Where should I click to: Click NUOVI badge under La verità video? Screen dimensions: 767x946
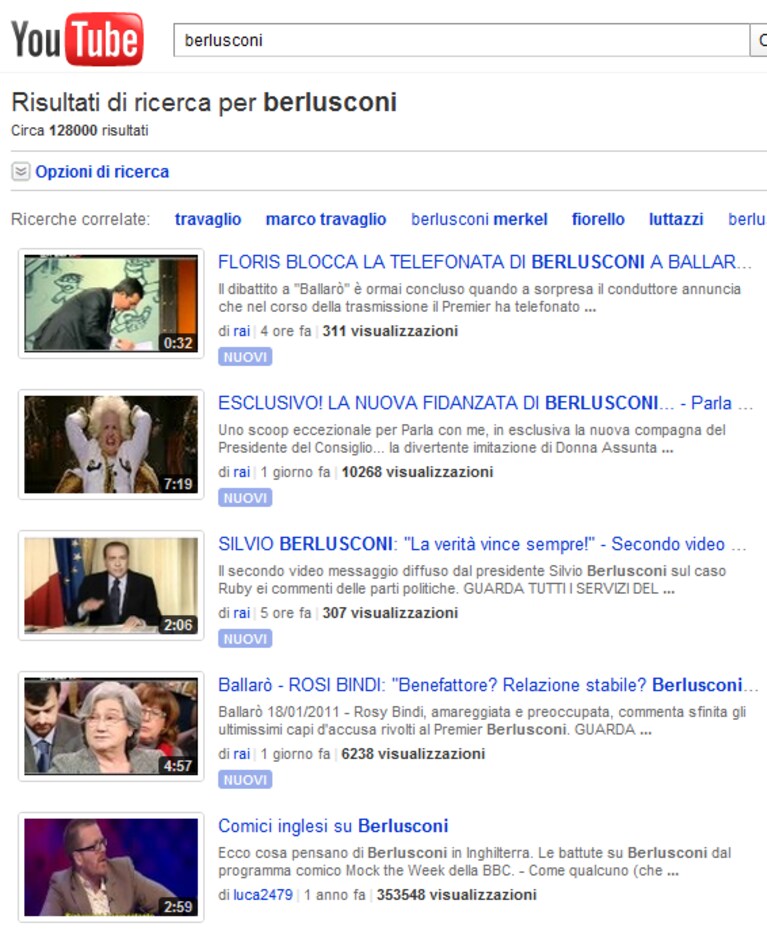tap(245, 639)
